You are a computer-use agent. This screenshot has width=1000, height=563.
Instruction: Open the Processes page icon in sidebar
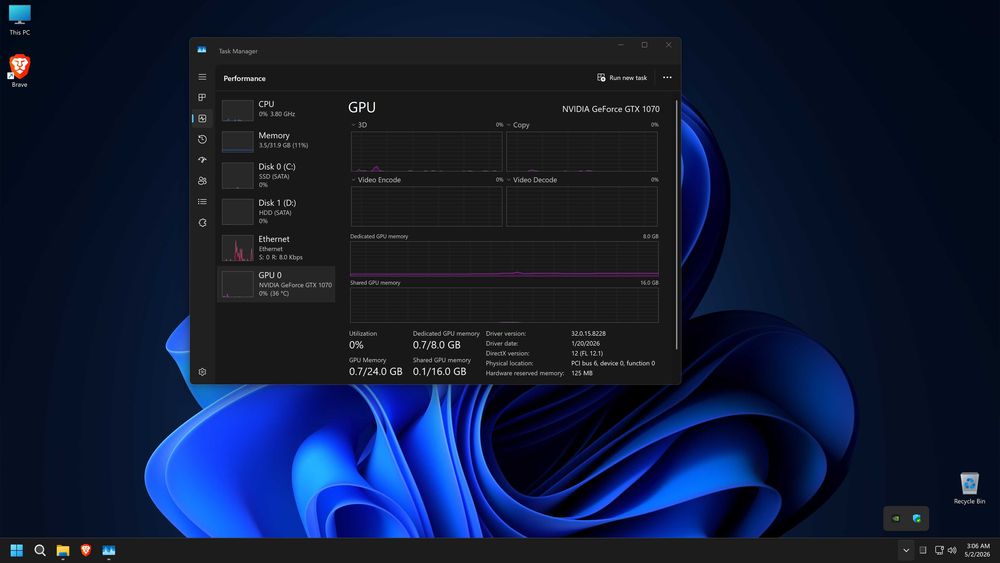tap(202, 98)
